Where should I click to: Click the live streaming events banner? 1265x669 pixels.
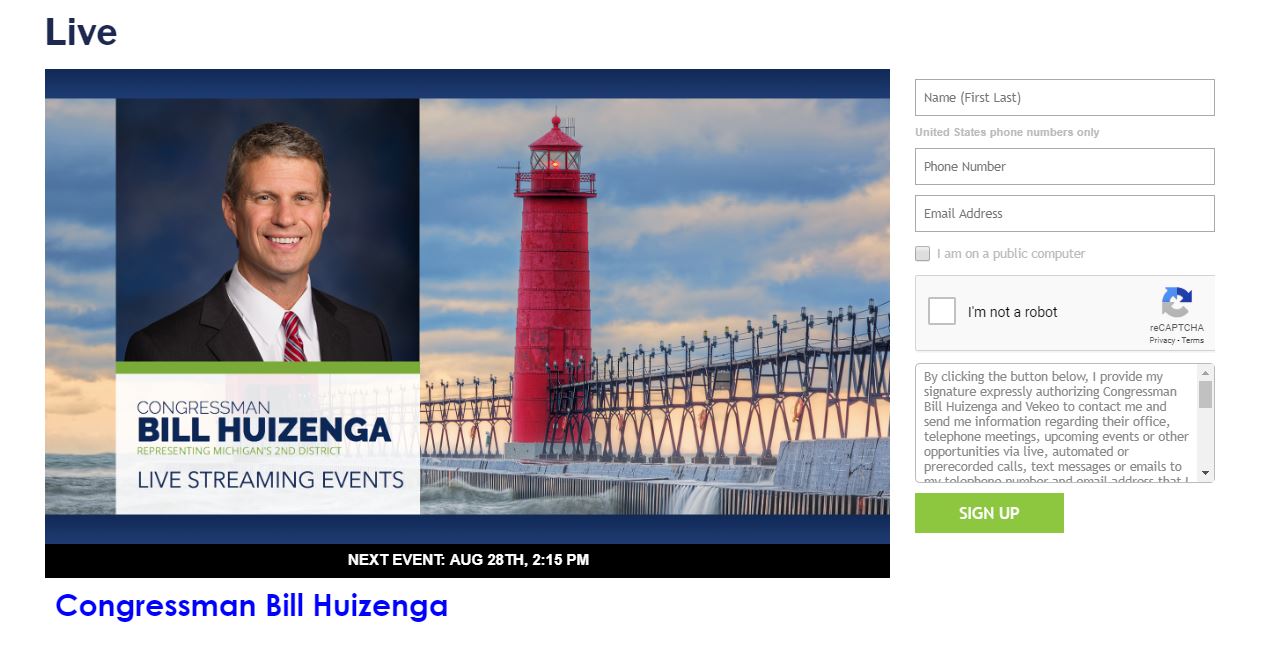pyautogui.click(x=467, y=306)
